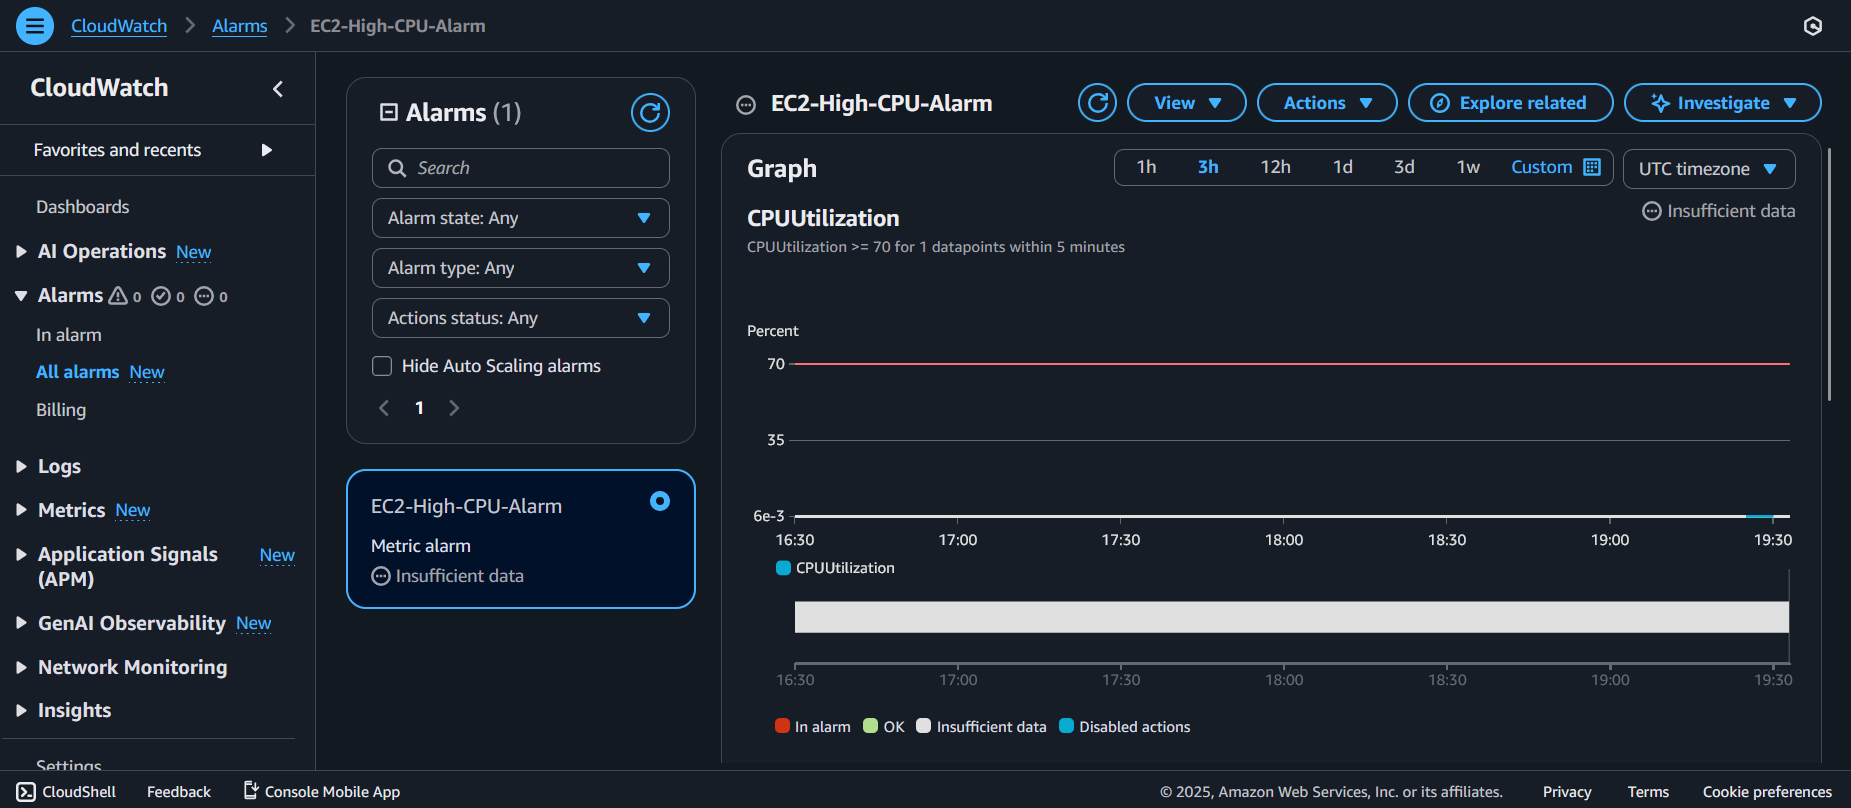Click the status icon in the alarm card
The height and width of the screenshot is (808, 1851).
(381, 576)
